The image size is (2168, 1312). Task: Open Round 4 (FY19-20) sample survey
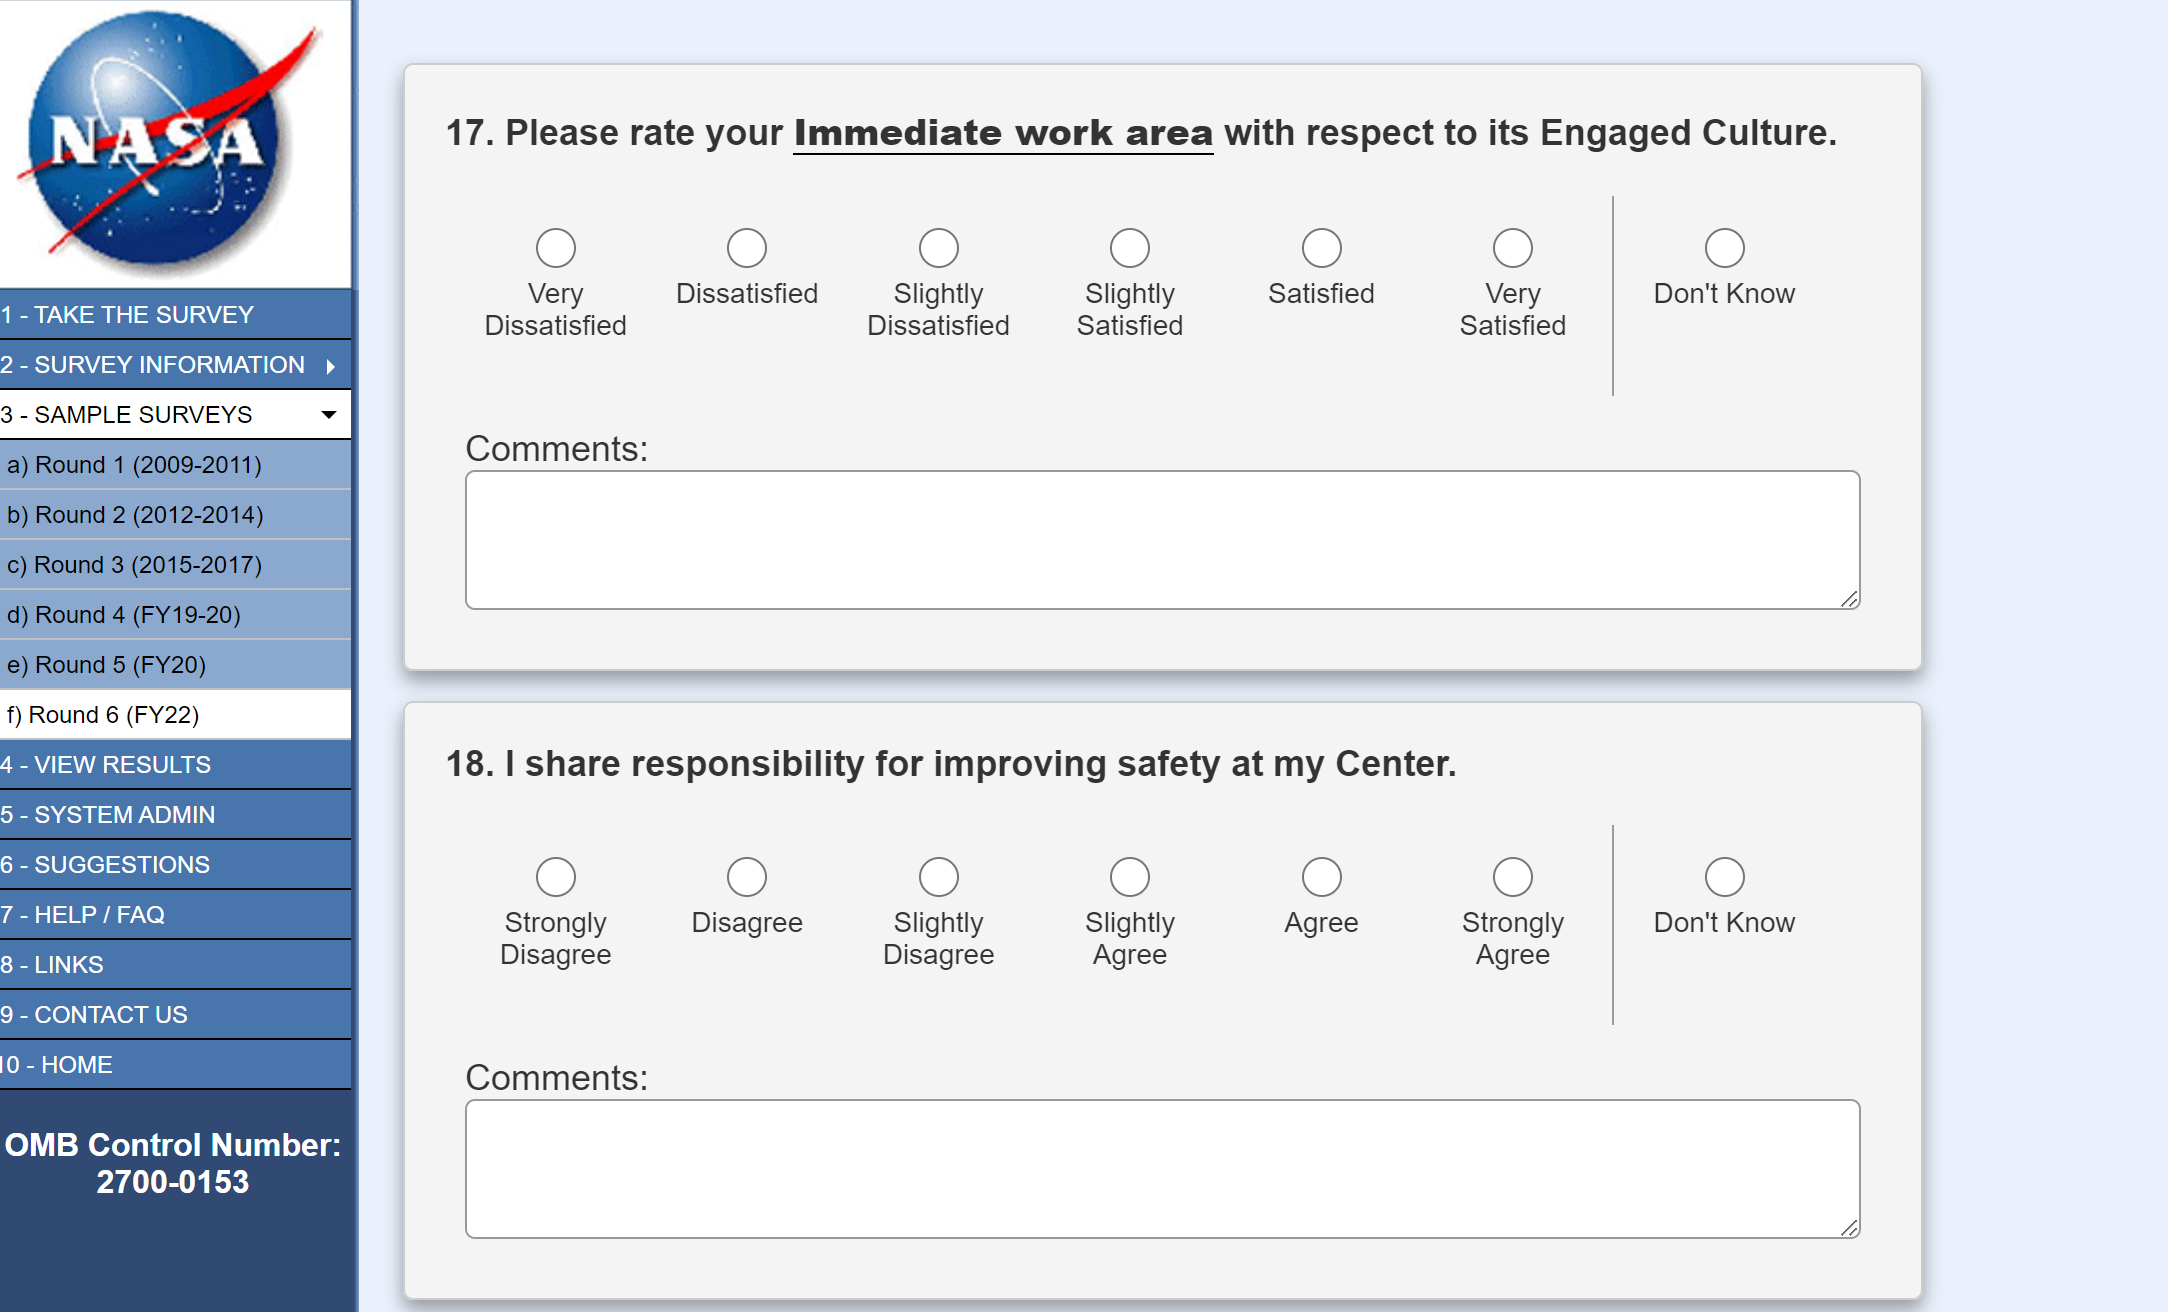click(124, 615)
